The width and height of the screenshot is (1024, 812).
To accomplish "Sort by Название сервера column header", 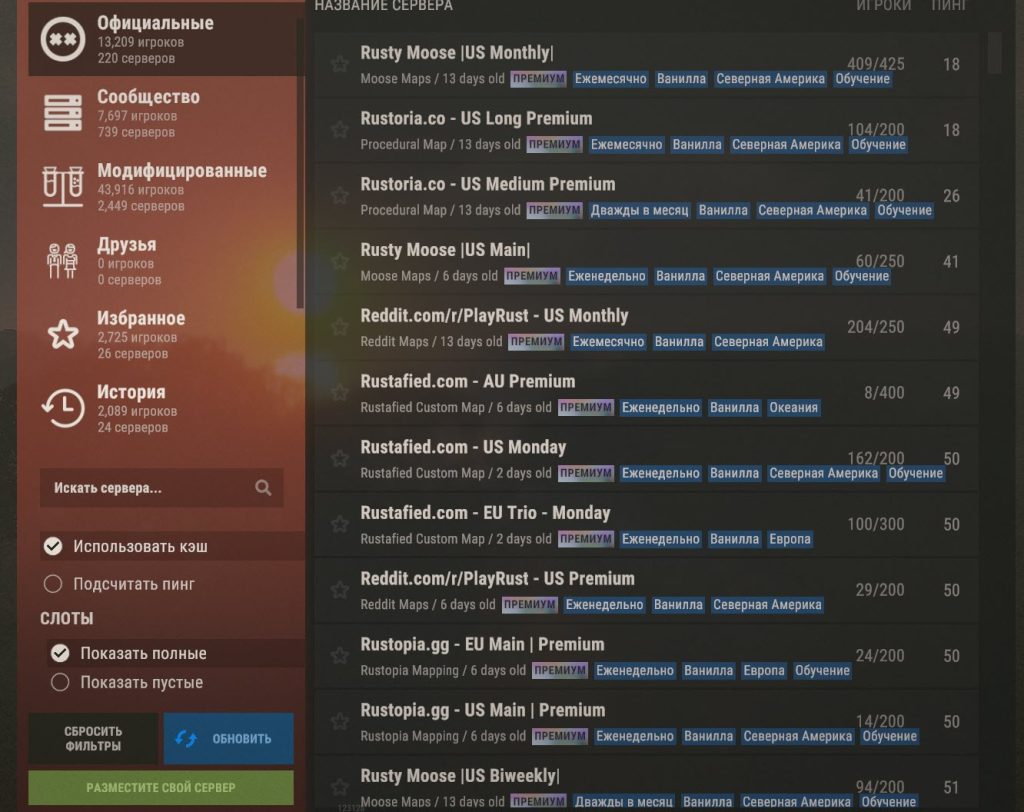I will coord(384,6).
